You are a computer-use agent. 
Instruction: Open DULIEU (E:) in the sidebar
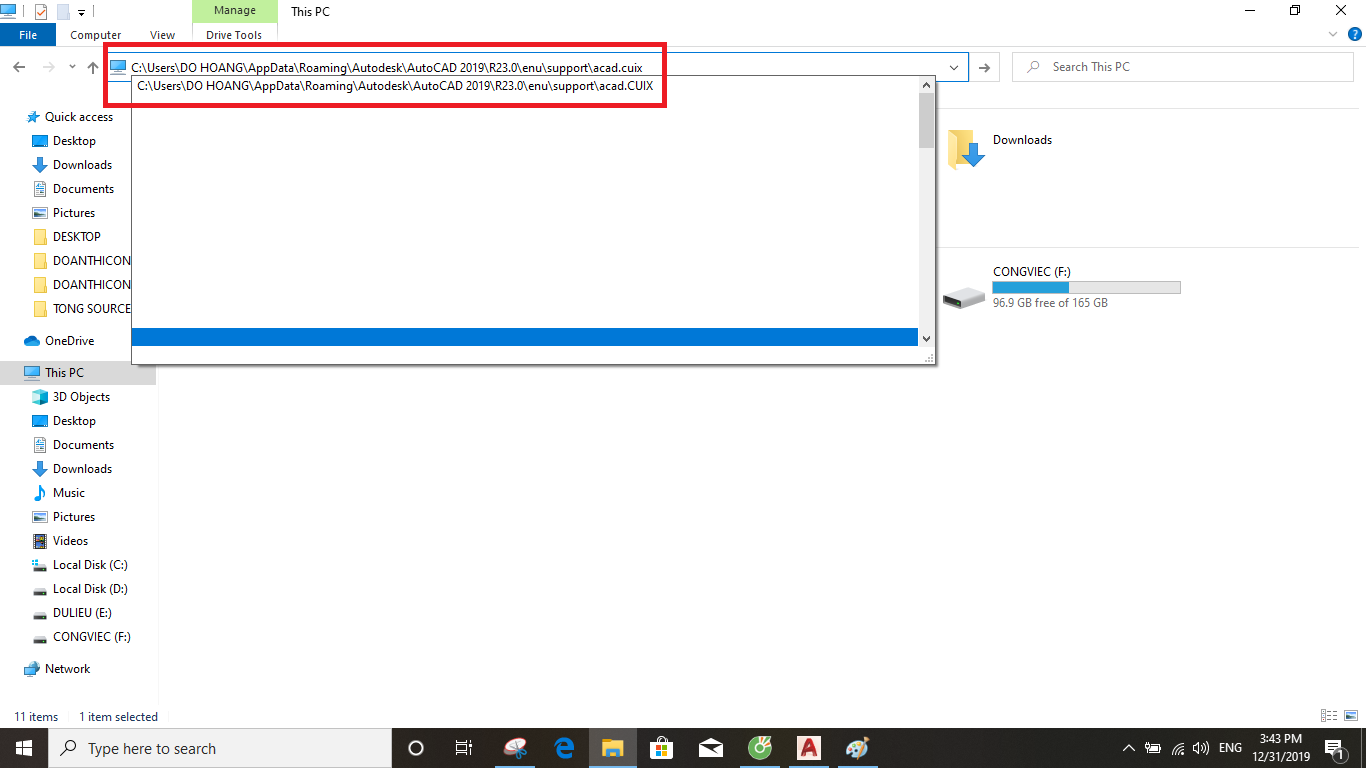point(82,613)
